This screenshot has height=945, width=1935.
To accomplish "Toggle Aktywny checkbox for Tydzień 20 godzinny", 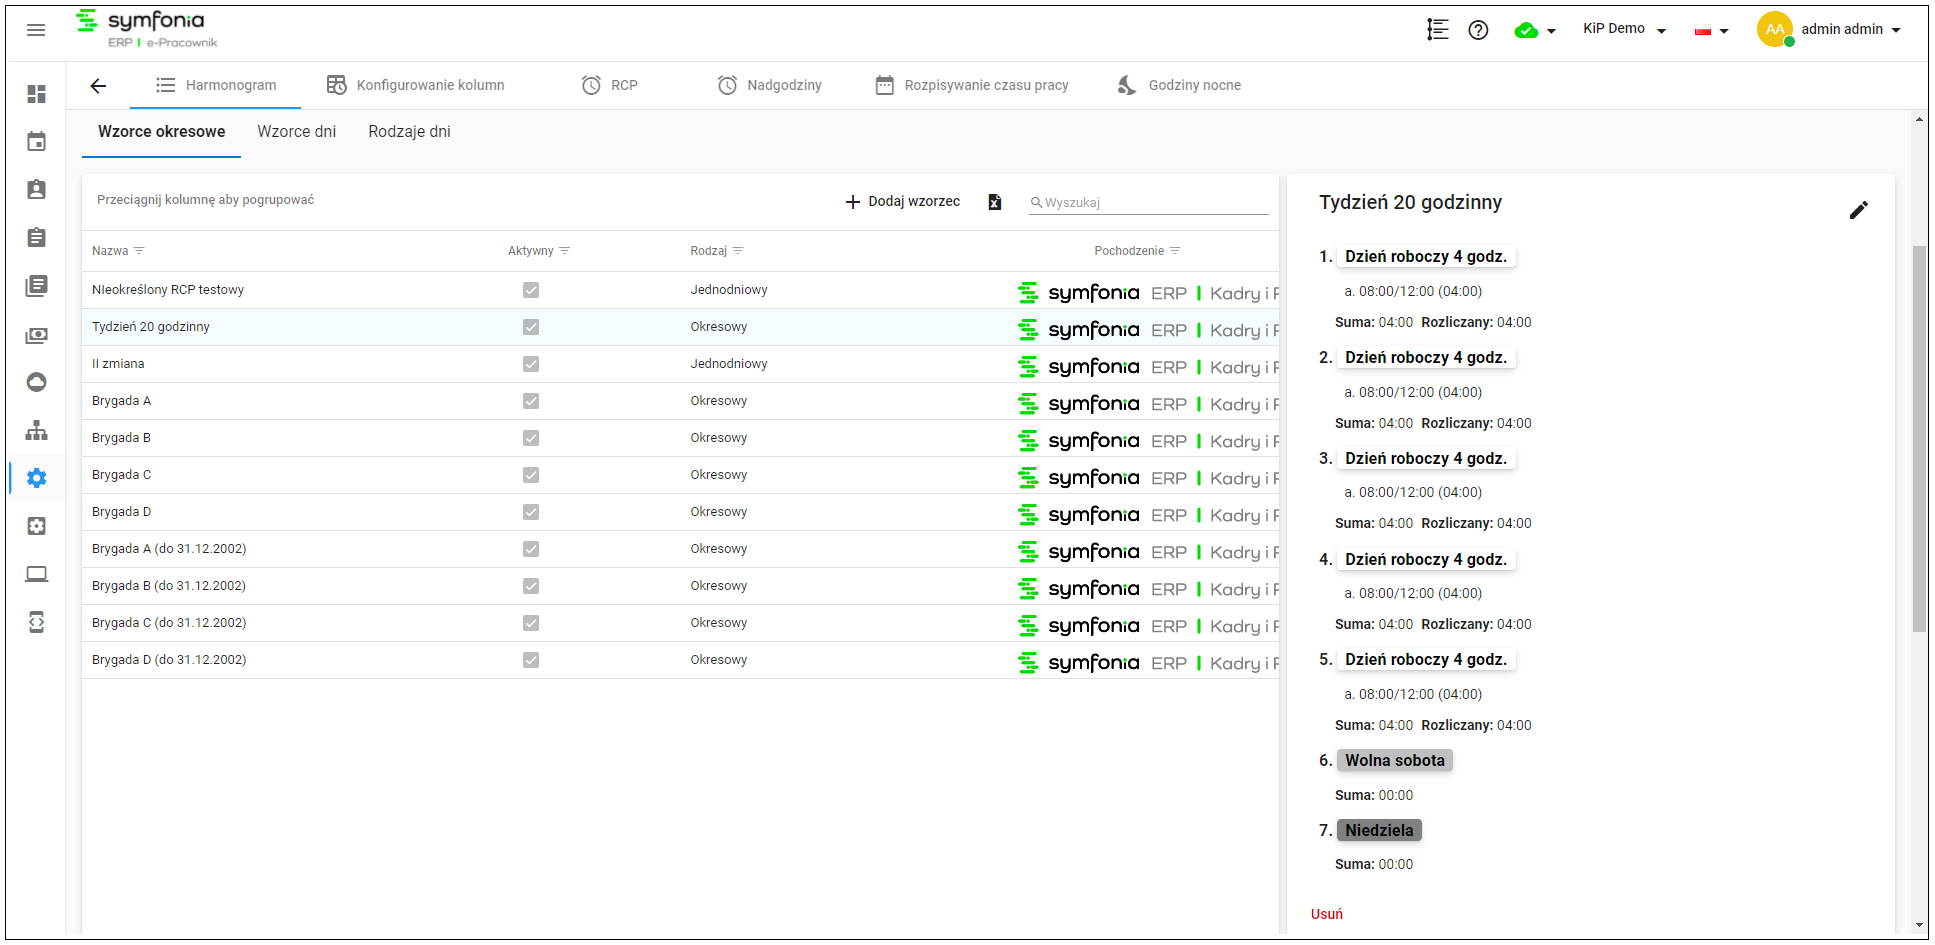I will [531, 327].
